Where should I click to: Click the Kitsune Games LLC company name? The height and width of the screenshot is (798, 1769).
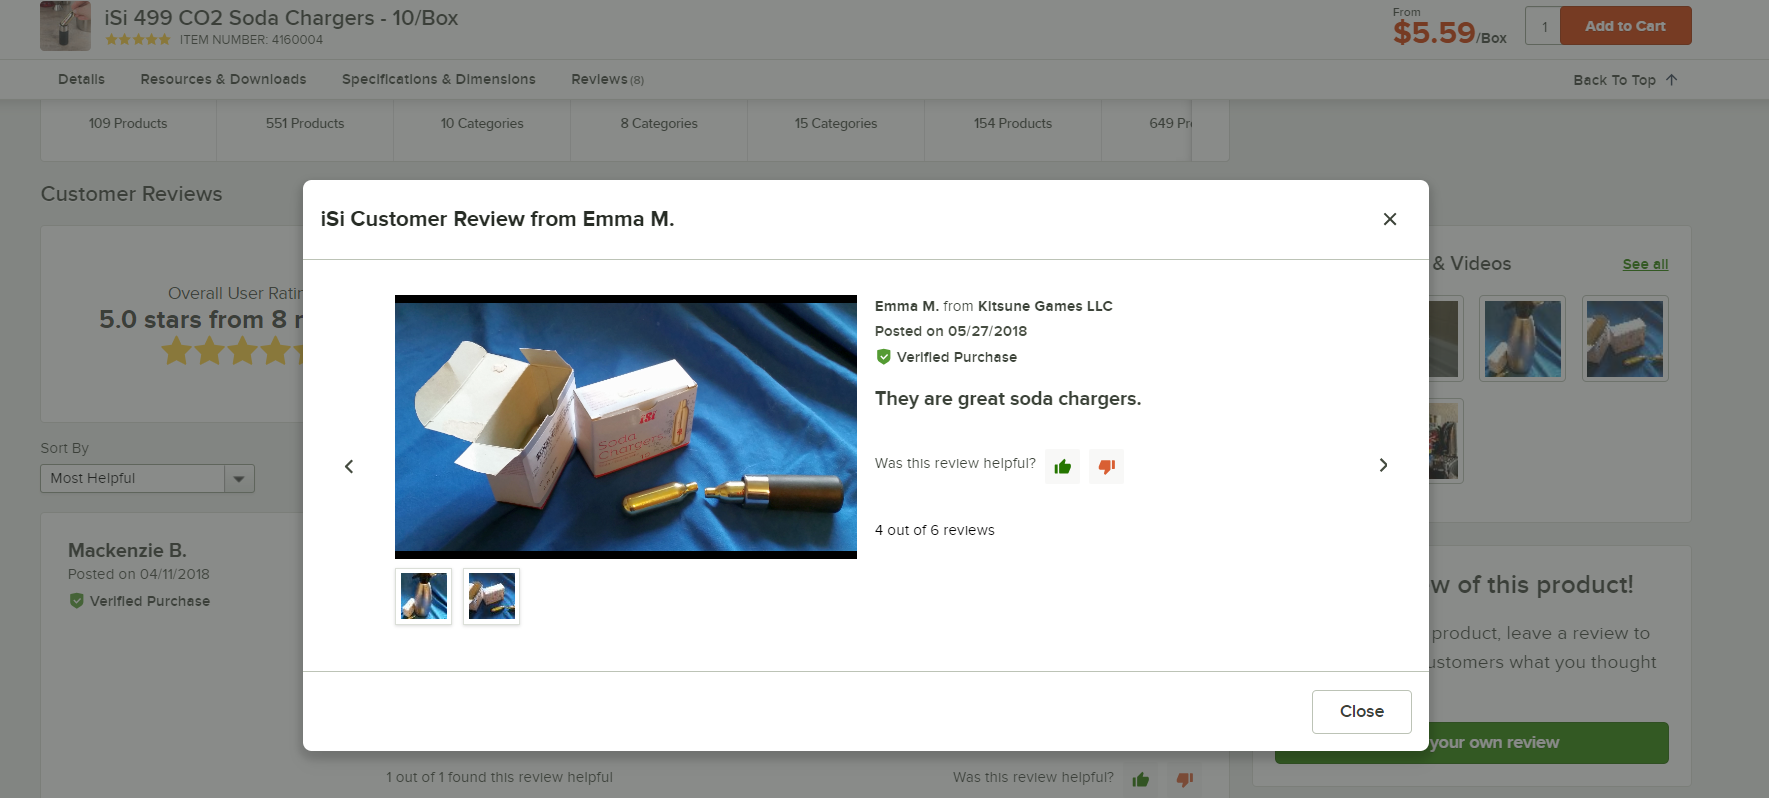pyautogui.click(x=1045, y=306)
